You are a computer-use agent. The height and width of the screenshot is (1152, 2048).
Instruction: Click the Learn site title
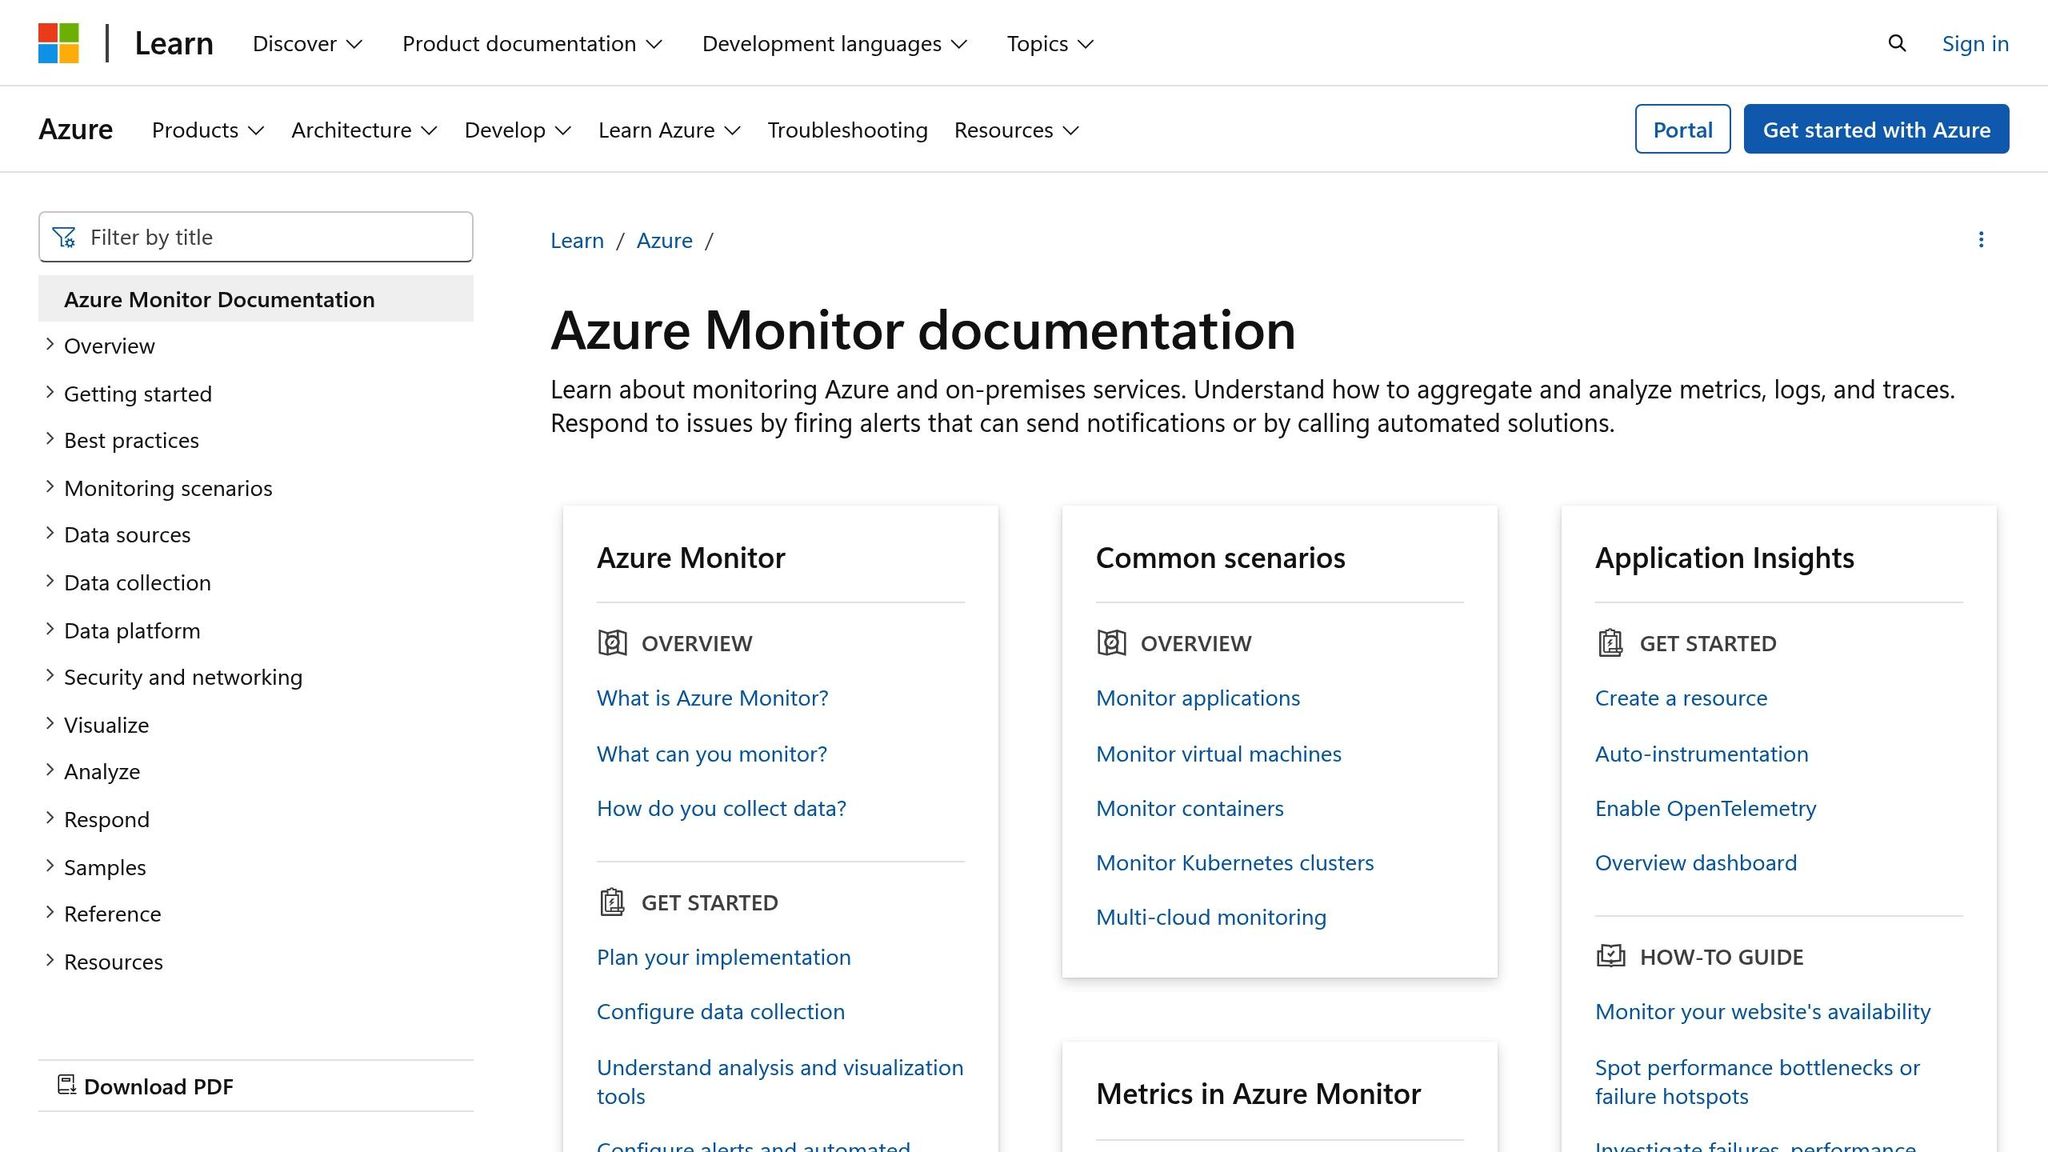174,44
